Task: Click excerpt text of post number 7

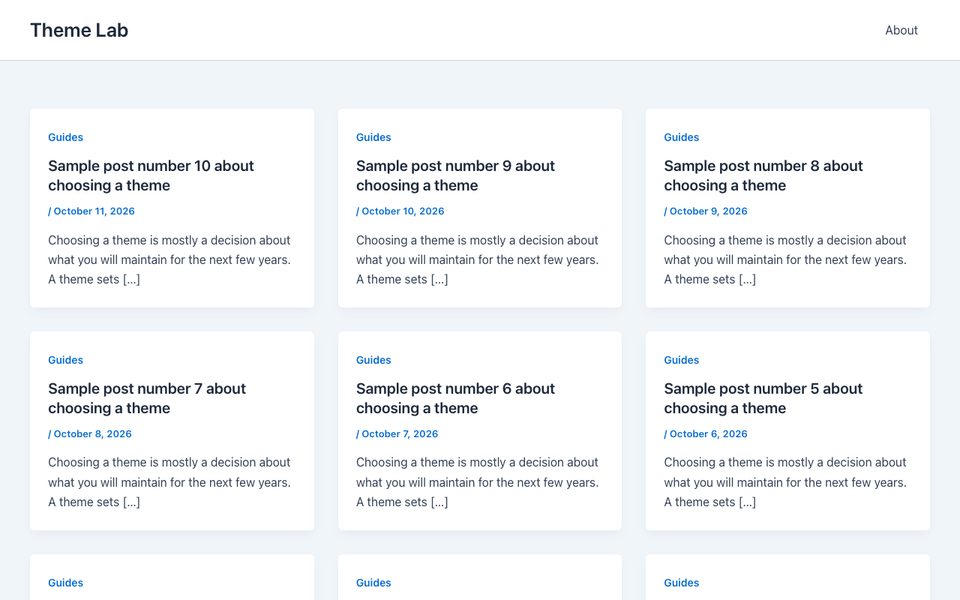Action: click(x=170, y=482)
